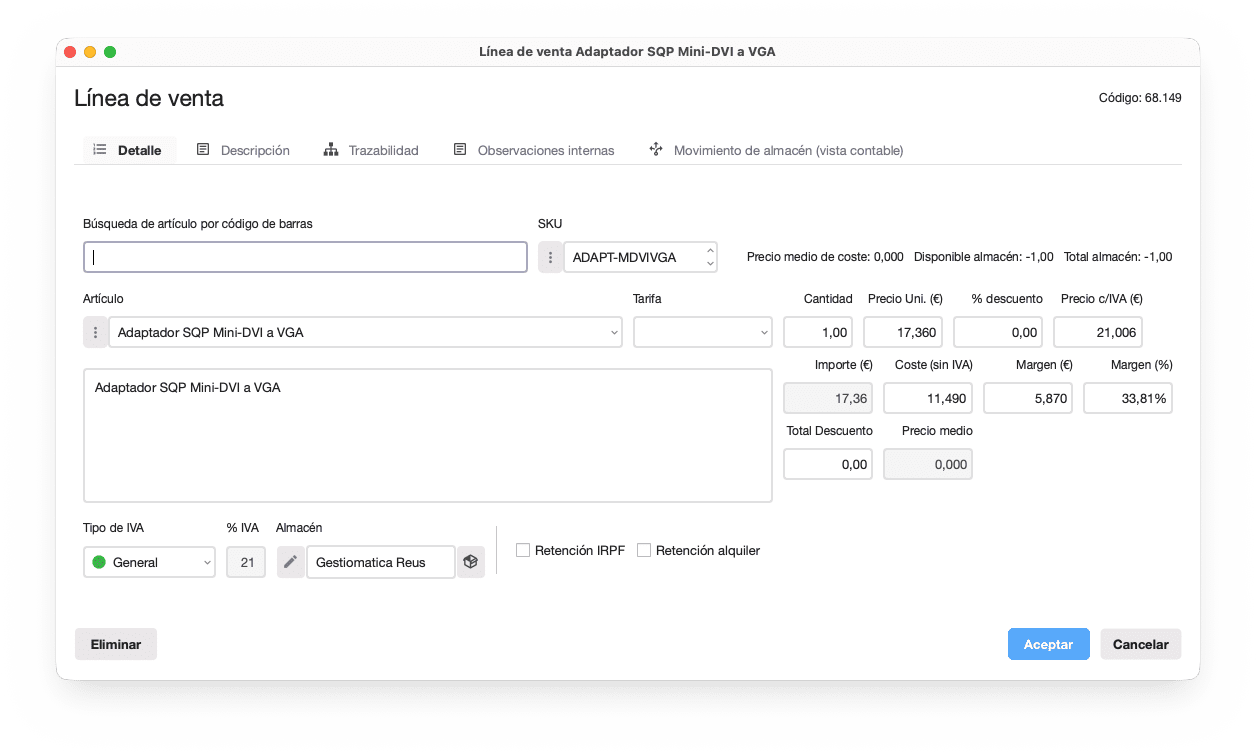This screenshot has width=1256, height=754.
Task: Click the Cancelar button
Action: click(1140, 644)
